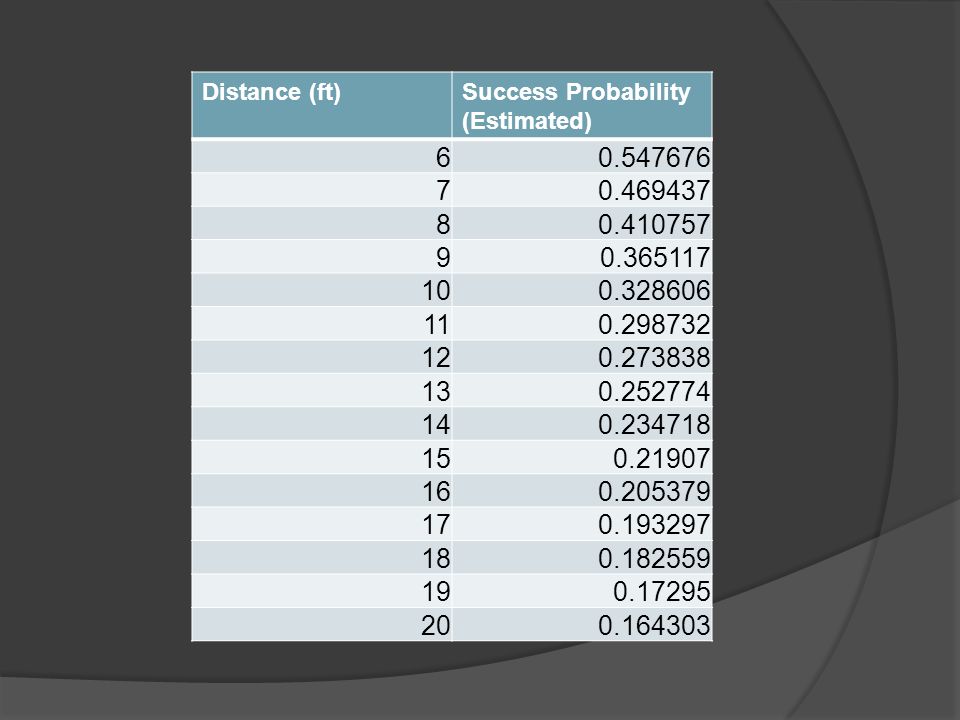Screen dimensions: 960x720
Task: Click the 'Distance (ft)' column header
Action: (x=322, y=105)
